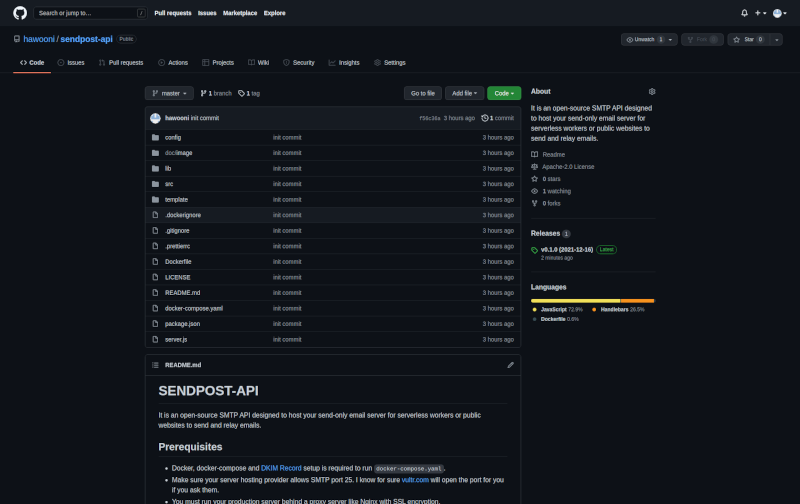Click the server.js file icon
800x504 pixels.
click(x=155, y=340)
